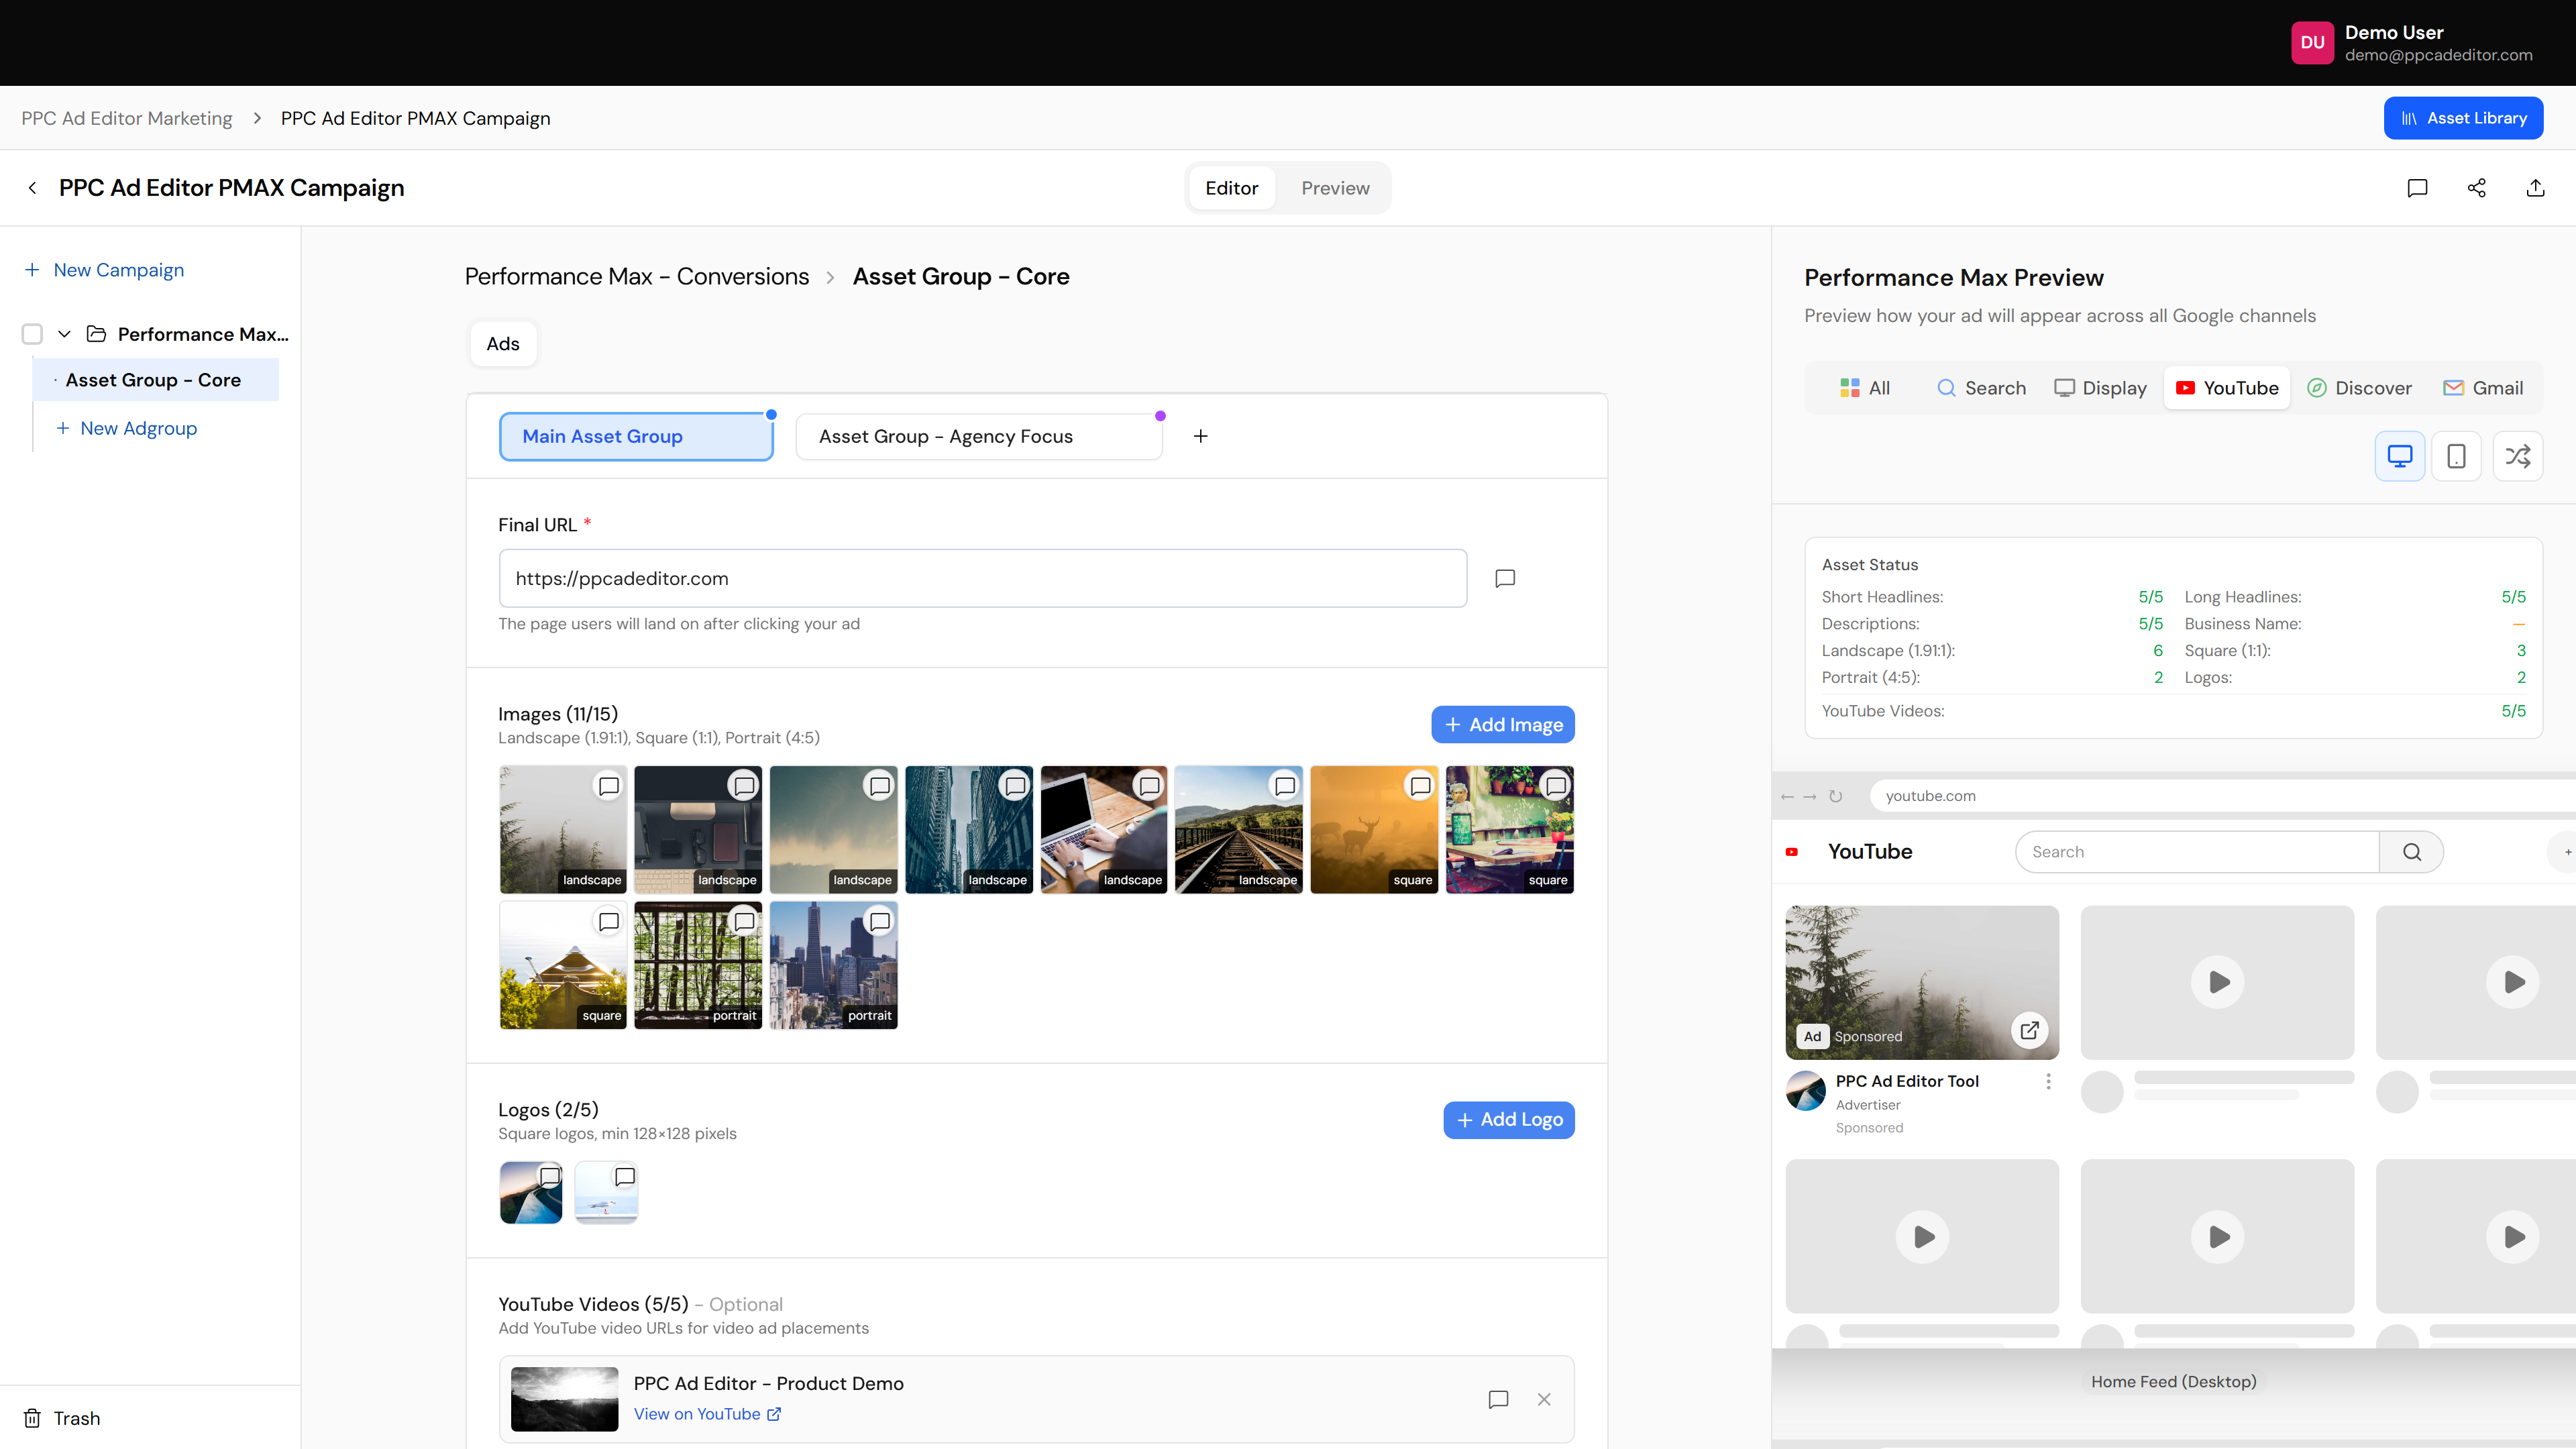
Task: Go back using the left chevron arrow
Action: click(32, 188)
